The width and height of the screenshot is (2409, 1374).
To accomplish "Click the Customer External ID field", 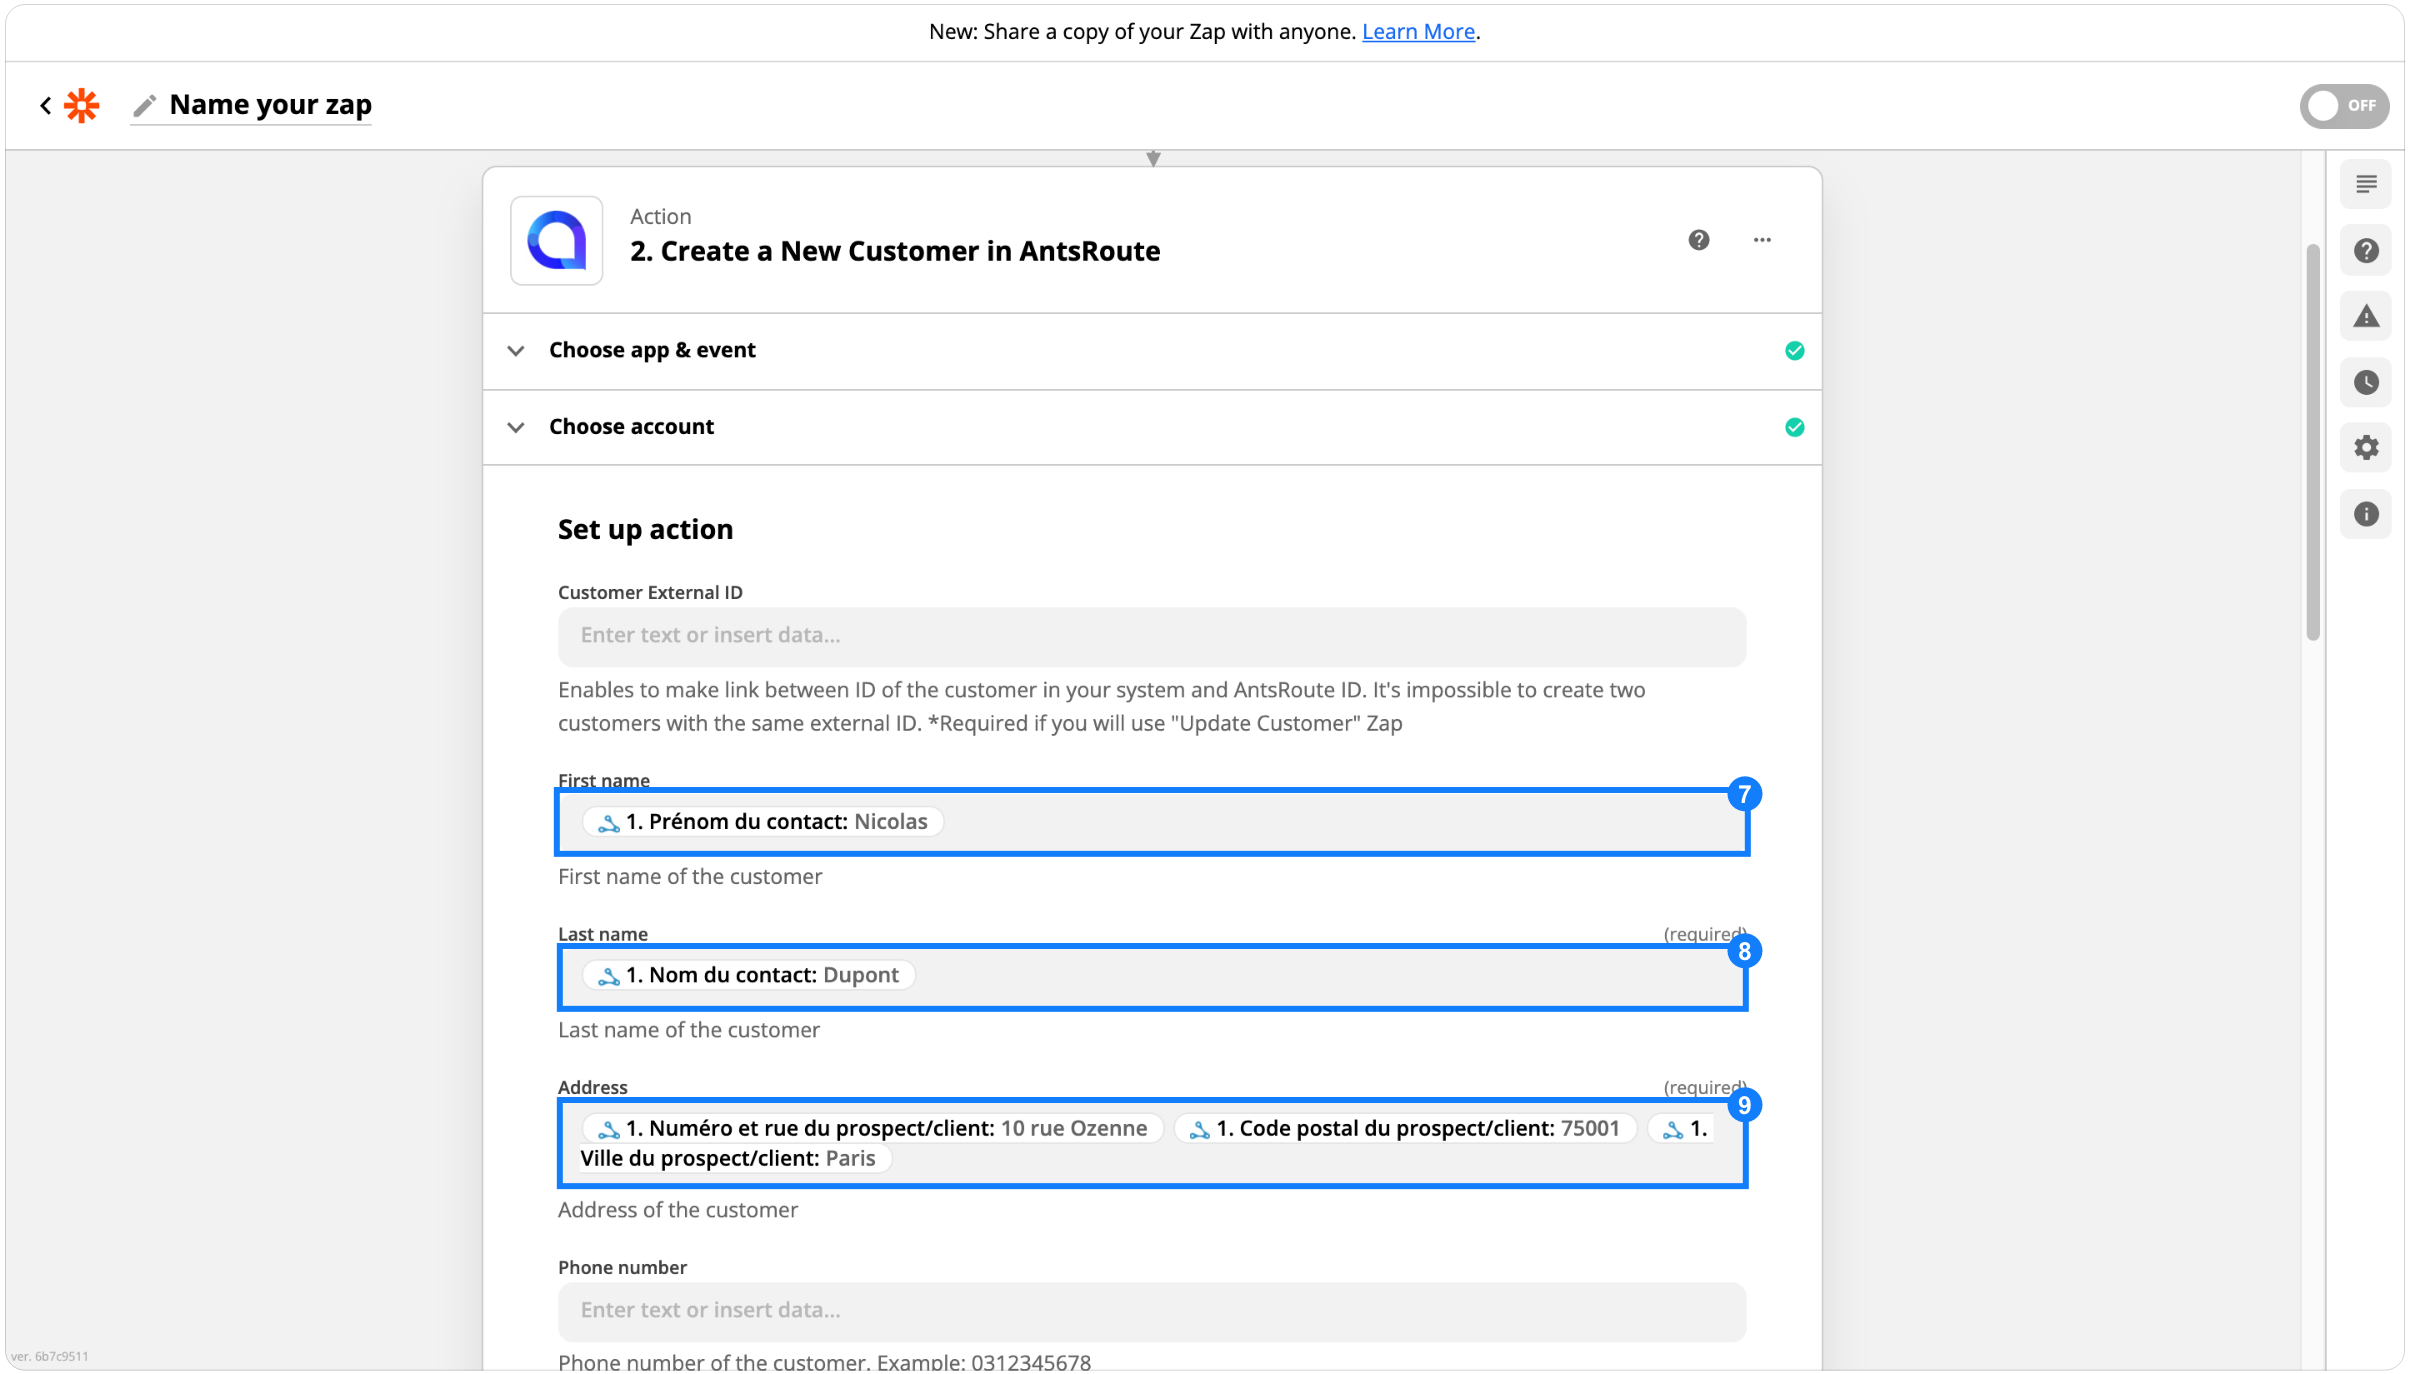I will coord(1152,636).
